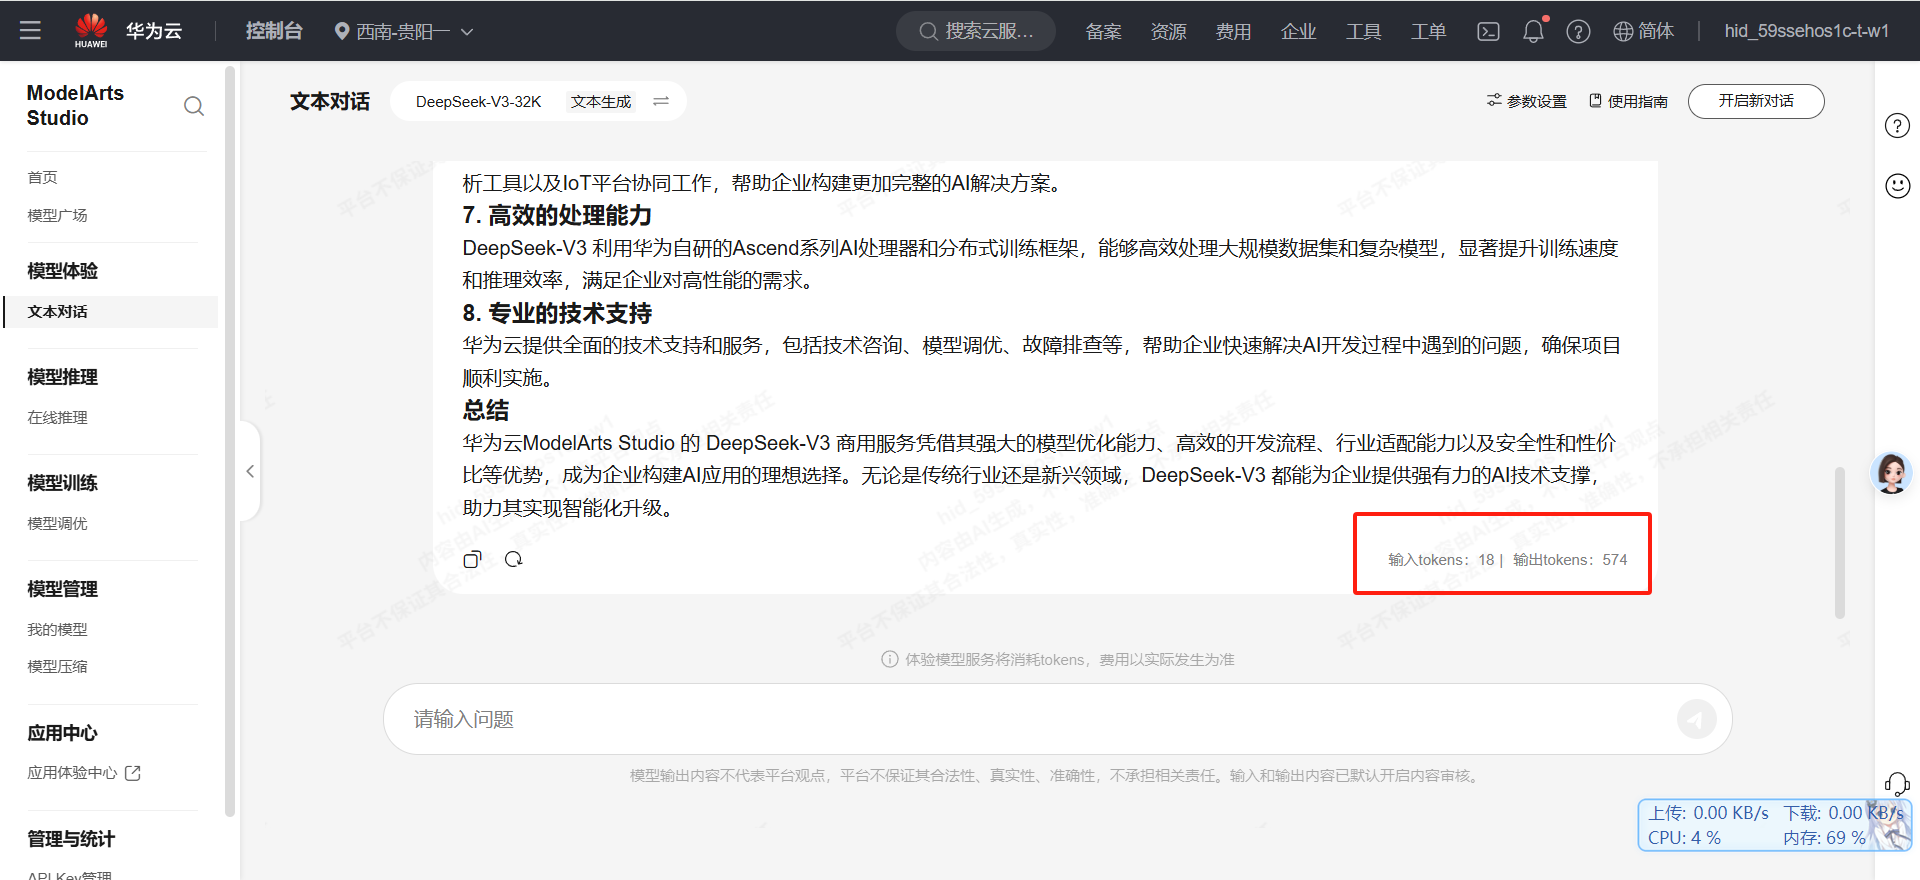
Task: Collapse the left sidebar panel
Action: pyautogui.click(x=250, y=471)
